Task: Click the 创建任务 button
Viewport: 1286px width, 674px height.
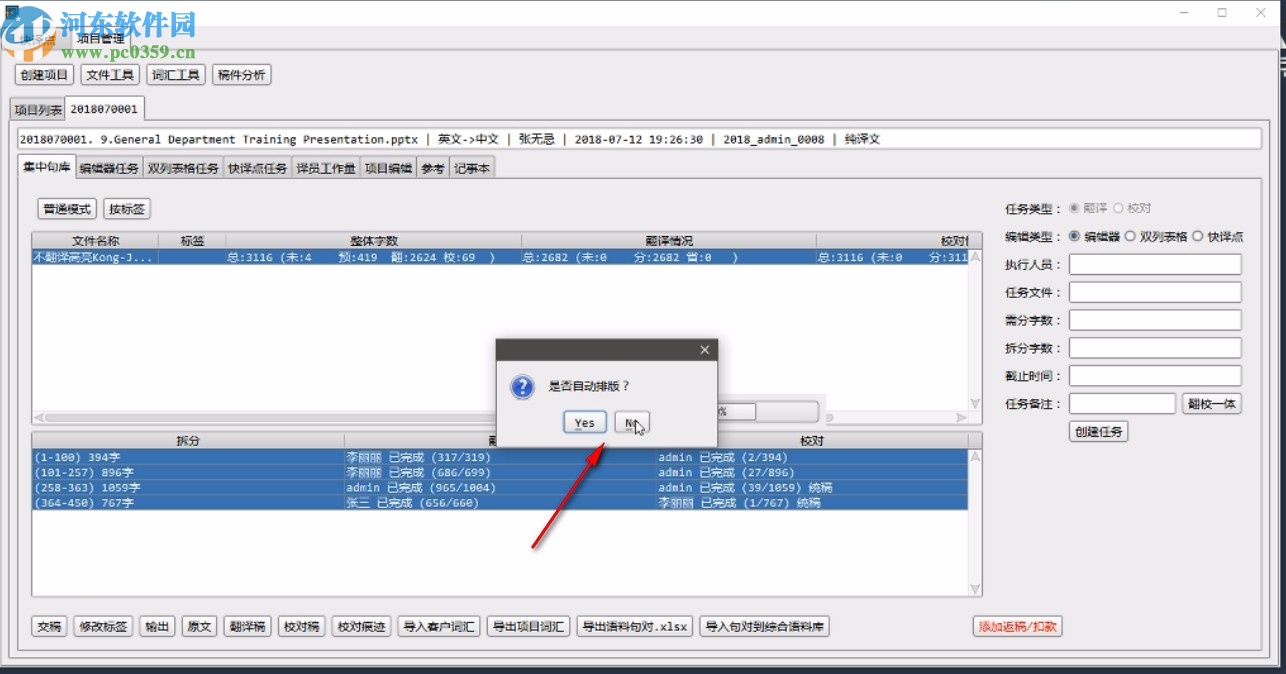Action: point(1099,432)
